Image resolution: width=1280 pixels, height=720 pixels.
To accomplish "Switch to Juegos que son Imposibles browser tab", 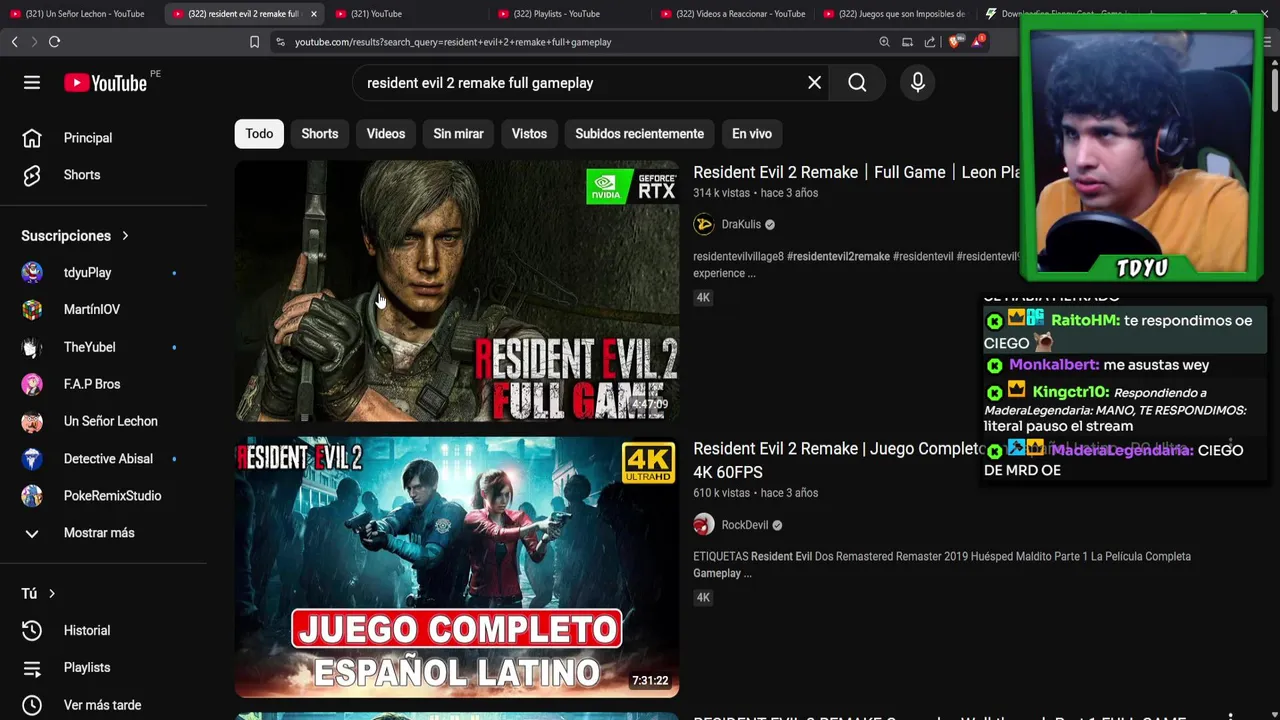I will 893,14.
